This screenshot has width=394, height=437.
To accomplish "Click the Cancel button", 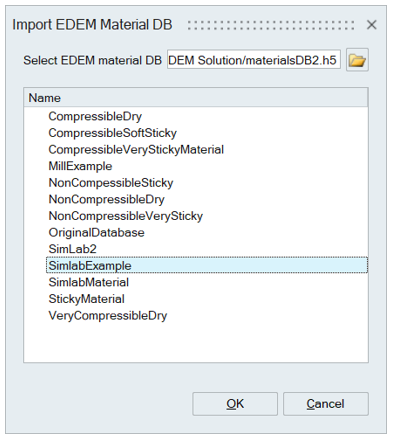I will click(326, 404).
